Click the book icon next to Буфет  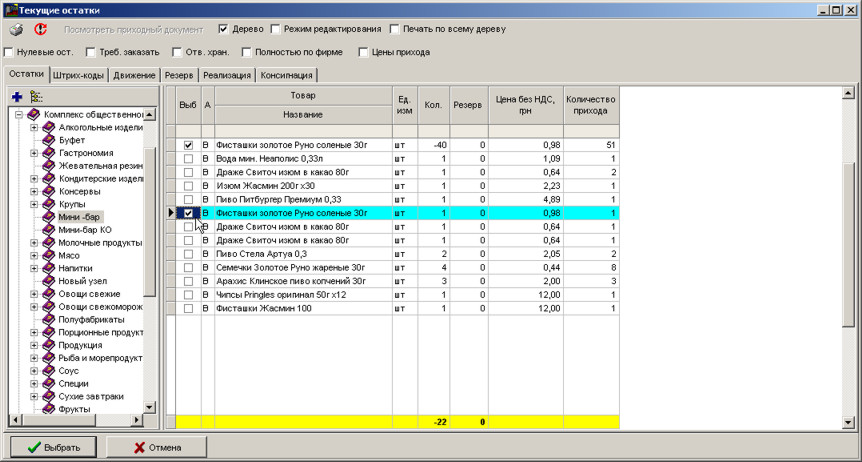coord(49,141)
